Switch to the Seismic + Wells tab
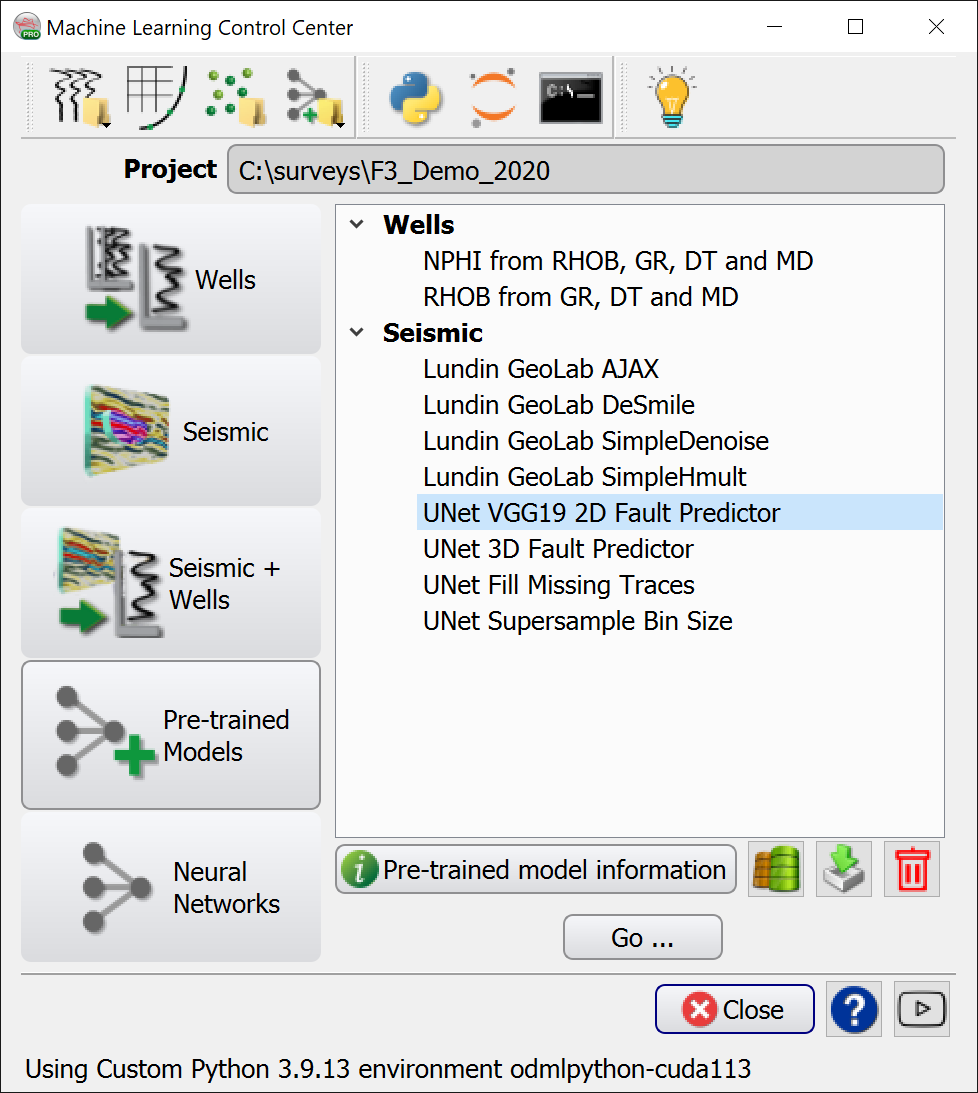The width and height of the screenshot is (978, 1093). pos(171,583)
